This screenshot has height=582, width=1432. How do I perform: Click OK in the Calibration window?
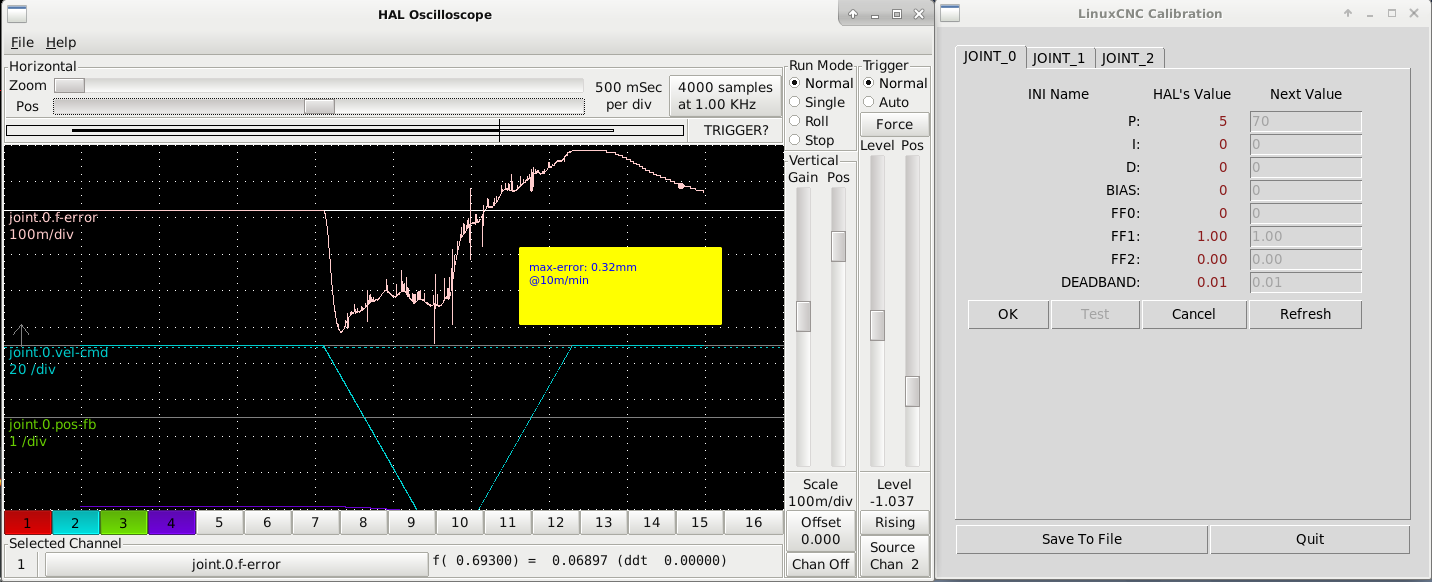point(1008,314)
